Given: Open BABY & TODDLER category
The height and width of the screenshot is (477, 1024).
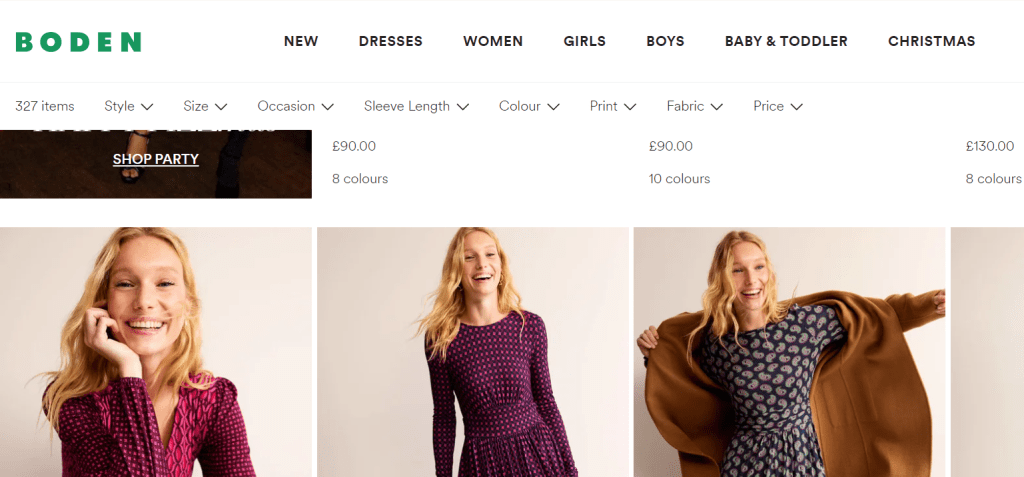Looking at the screenshot, I should point(786,41).
